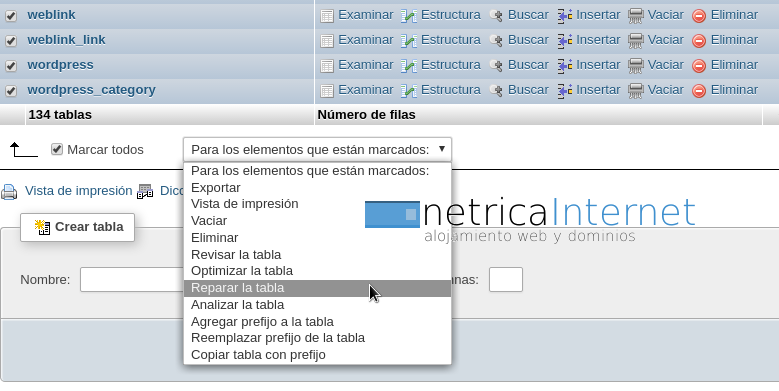Focus the number of columns input field
The width and height of the screenshot is (779, 391).
pos(506,279)
